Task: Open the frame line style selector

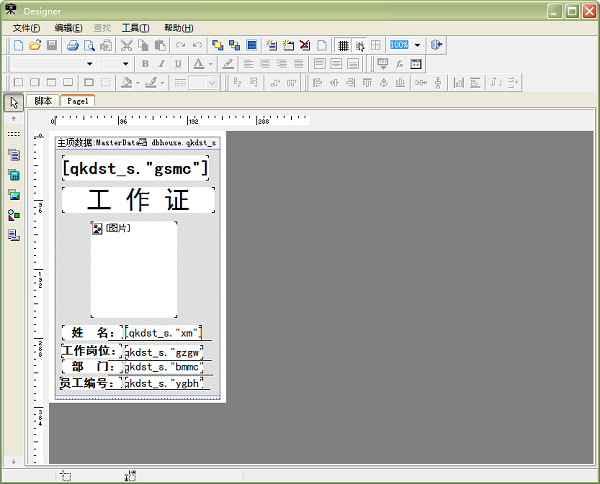Action: [x=180, y=83]
